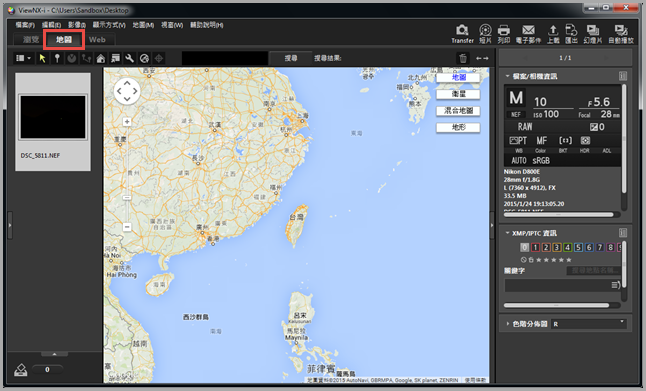Viewport: 646px width, 391px height.
Task: Switch to the 瀏覽 tab
Action: [x=31, y=40]
